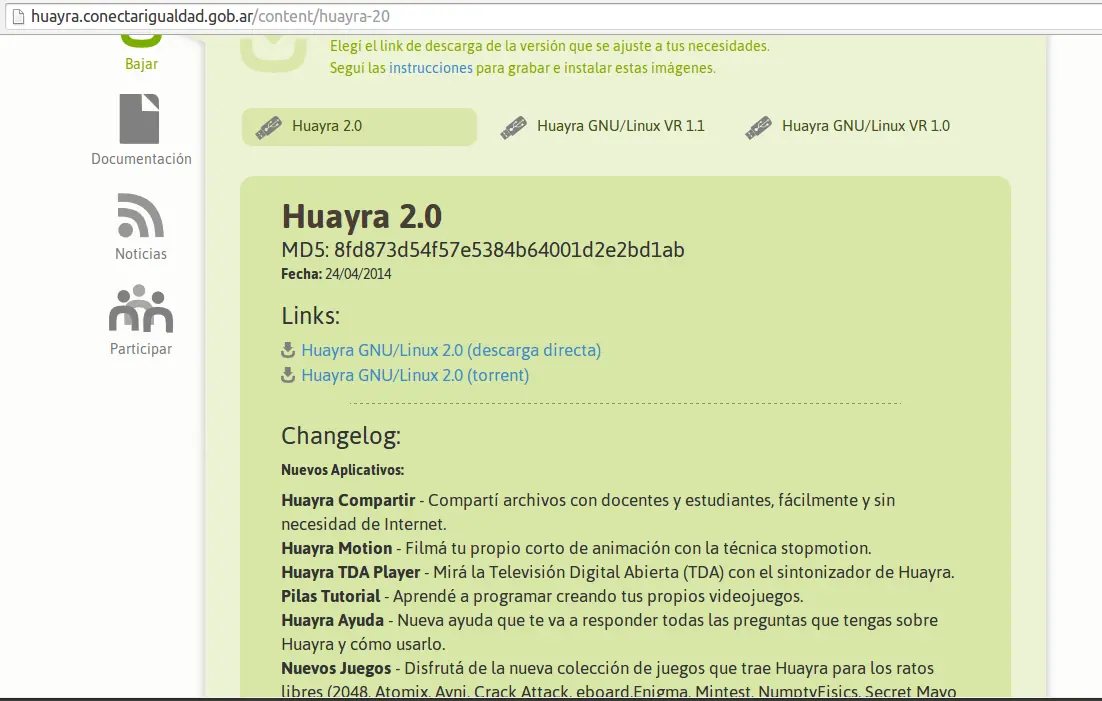Open the instrucciones link
Viewport: 1102px width, 701px height.
(x=431, y=68)
